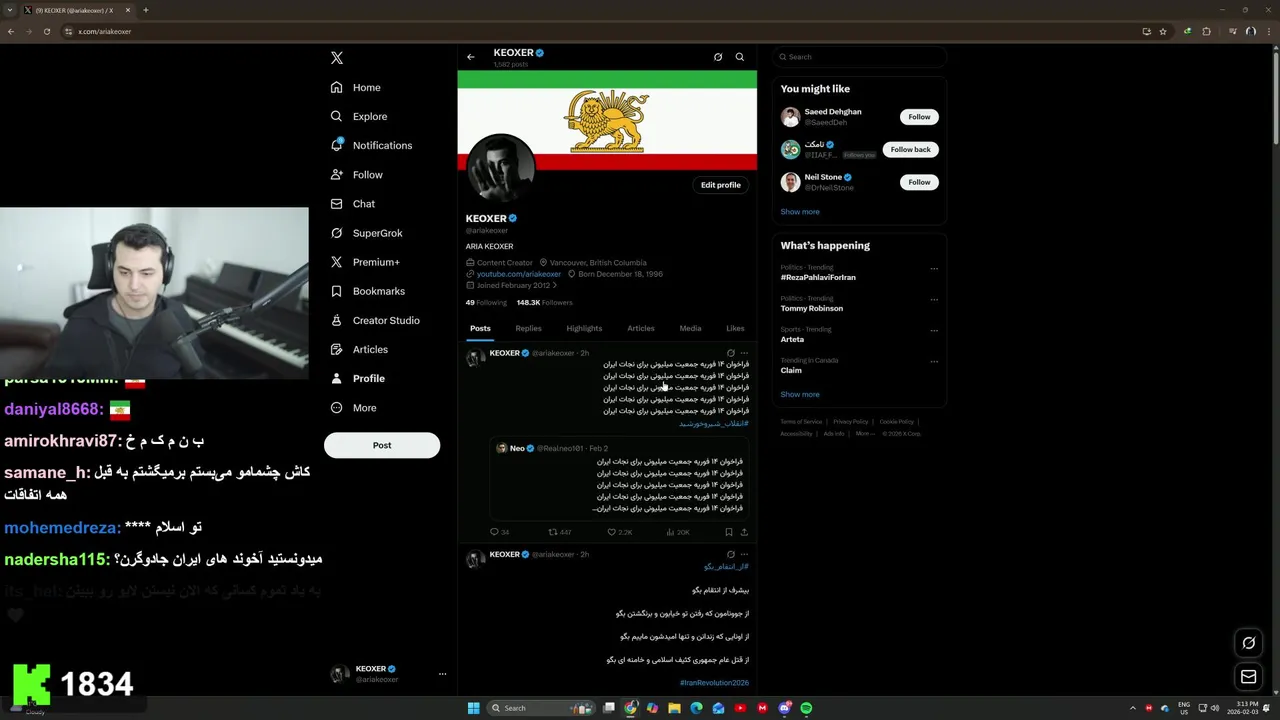View the 148.3K Followers list
This screenshot has width=1280, height=720.
[544, 302]
